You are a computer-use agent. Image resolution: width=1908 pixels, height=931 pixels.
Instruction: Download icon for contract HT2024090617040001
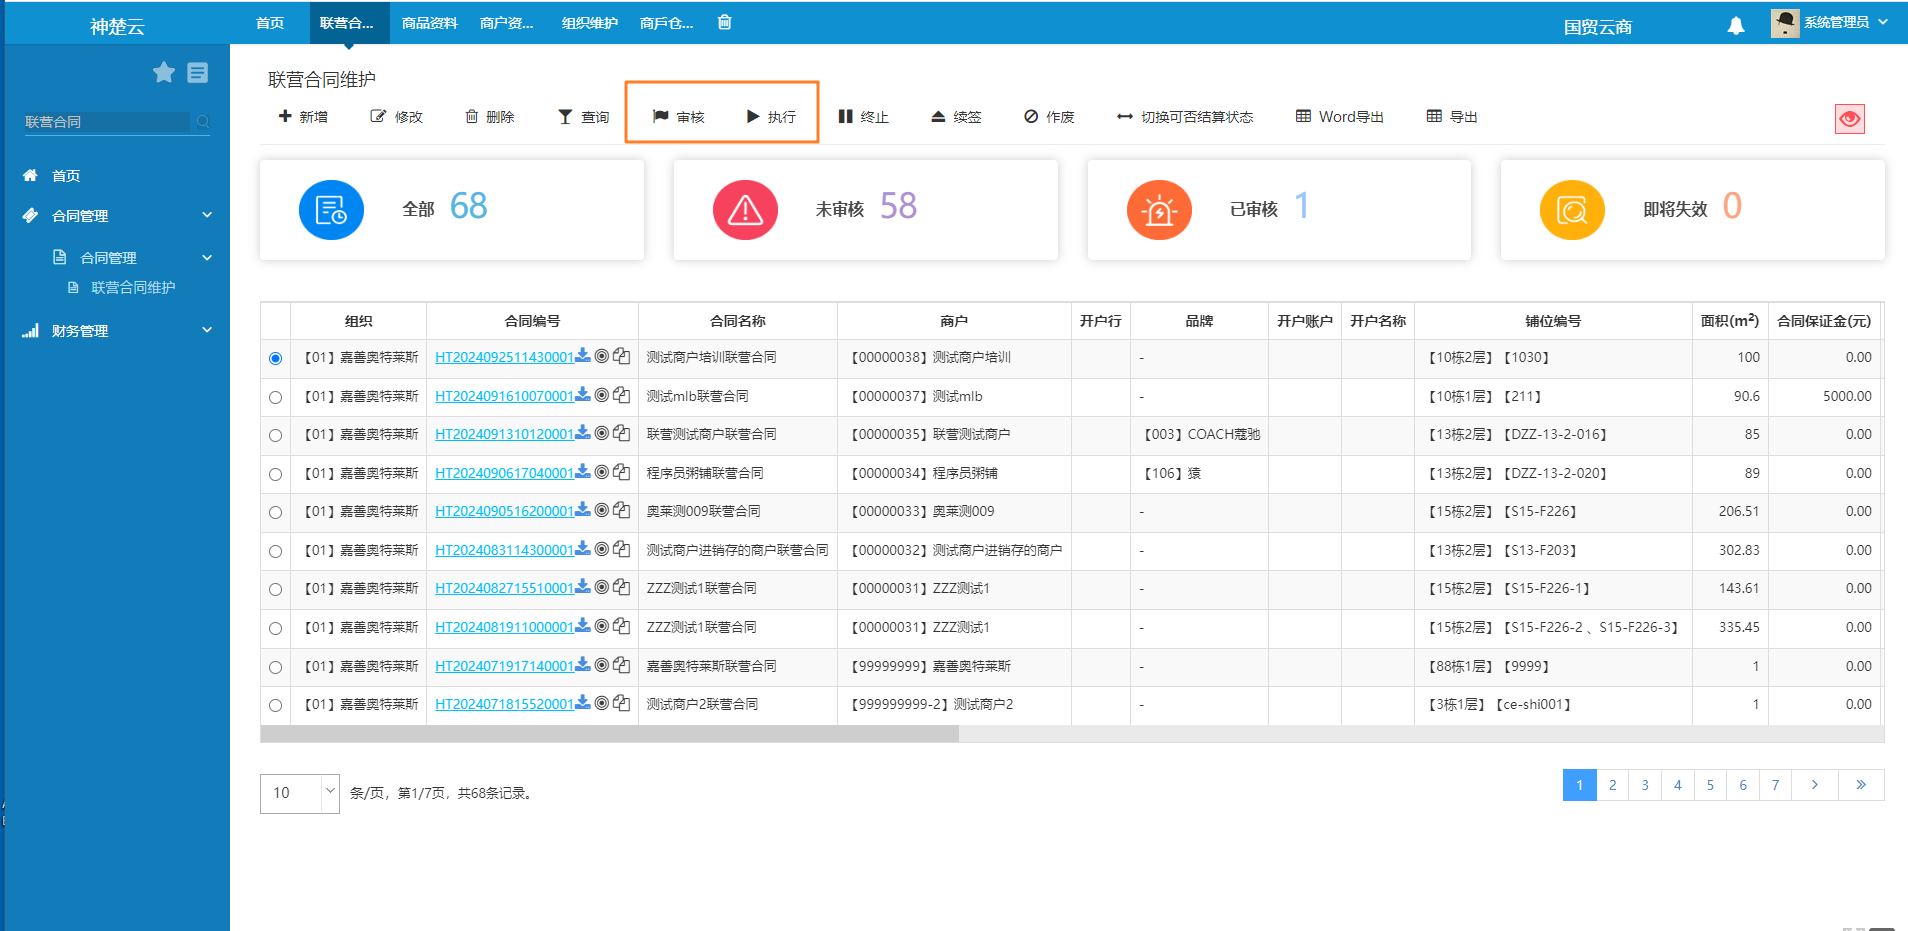[x=583, y=472]
